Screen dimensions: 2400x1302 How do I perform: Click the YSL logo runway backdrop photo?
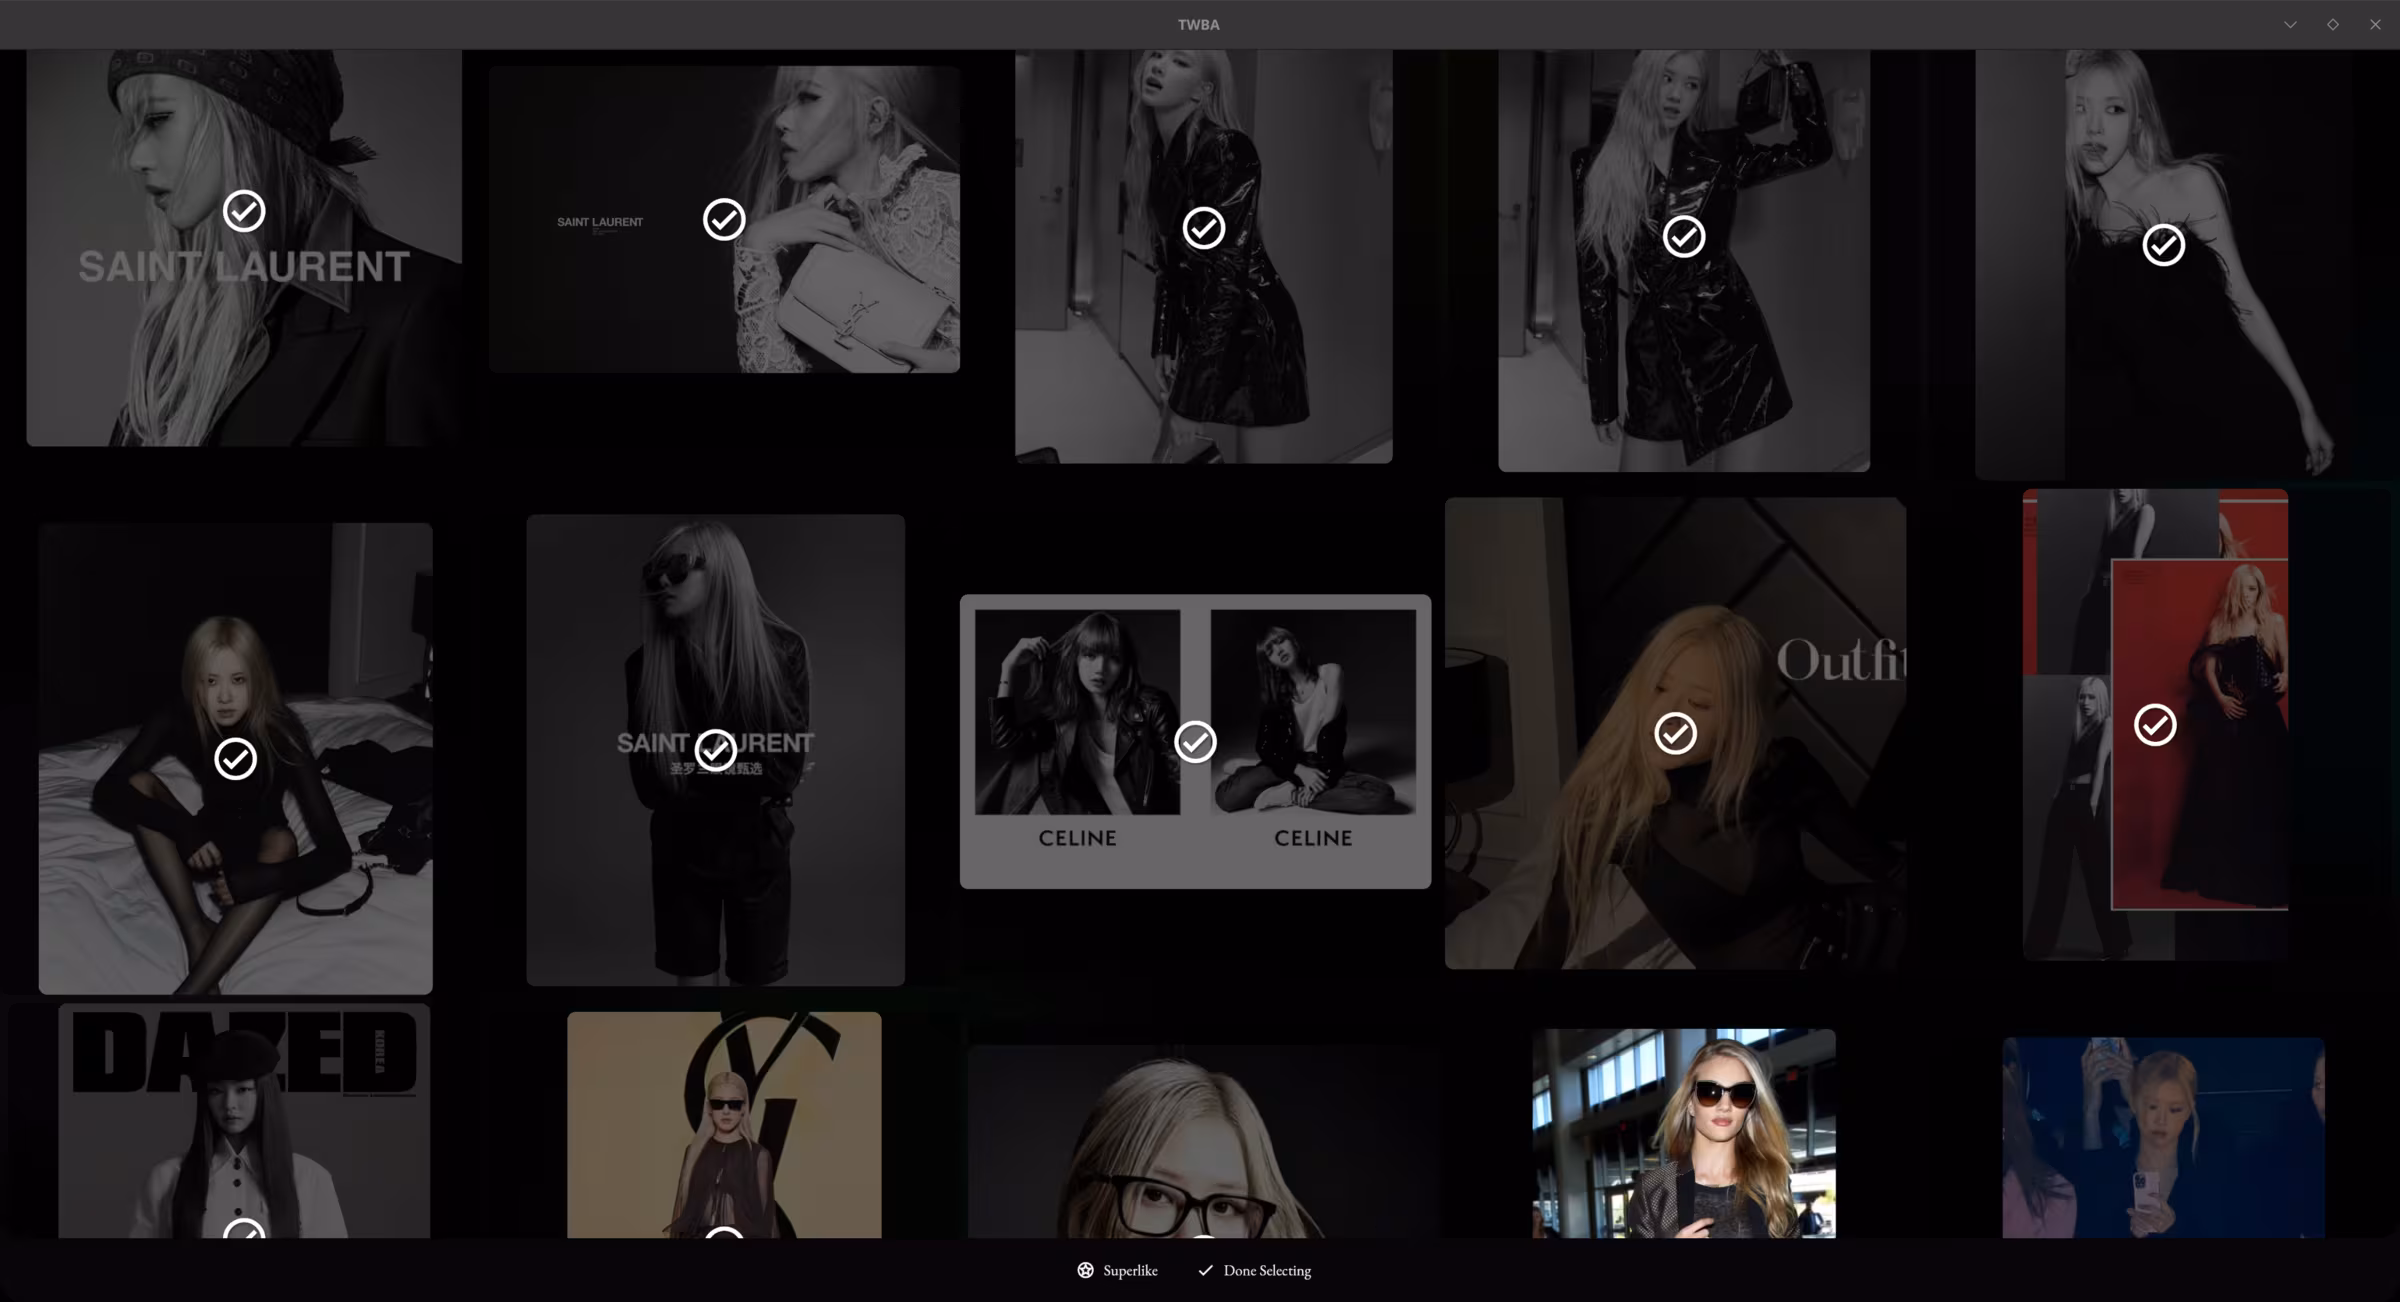point(724,1125)
